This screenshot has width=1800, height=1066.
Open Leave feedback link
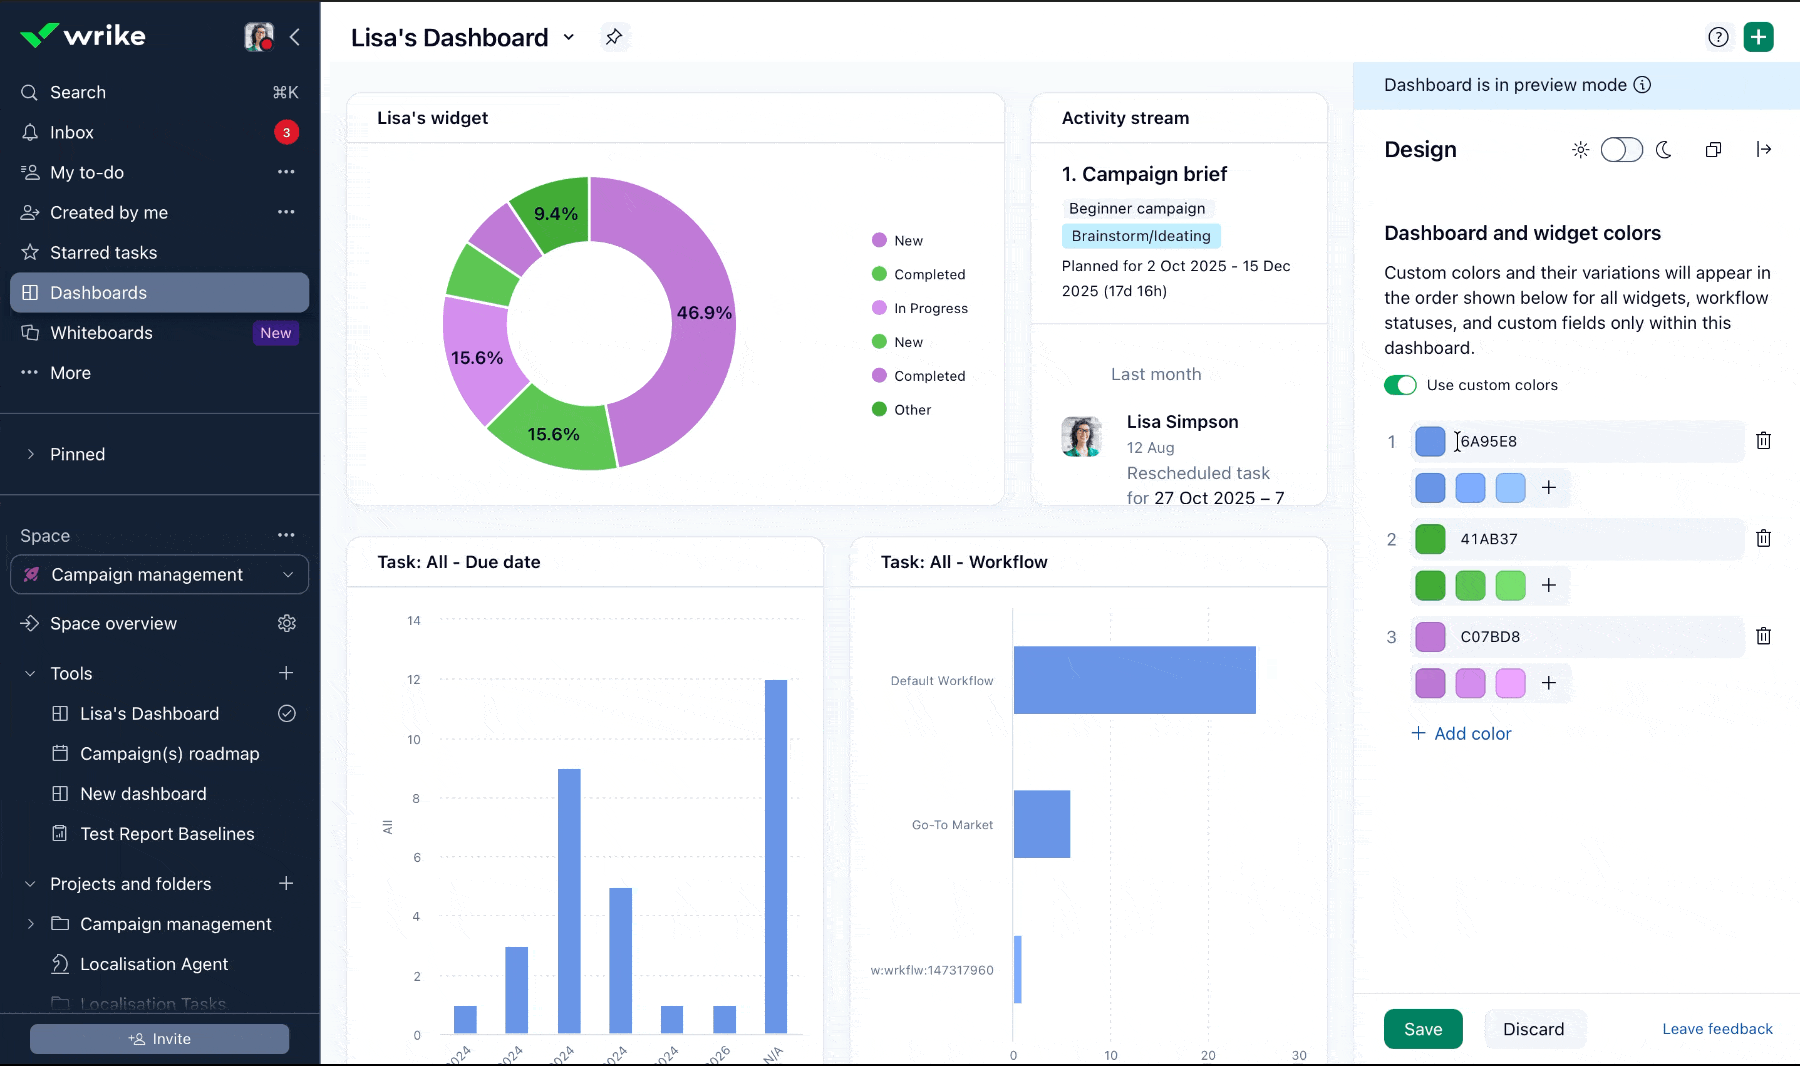[x=1717, y=1029]
